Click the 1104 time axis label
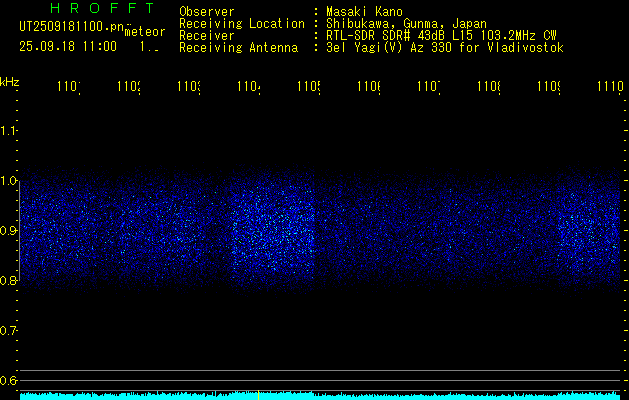 click(249, 86)
